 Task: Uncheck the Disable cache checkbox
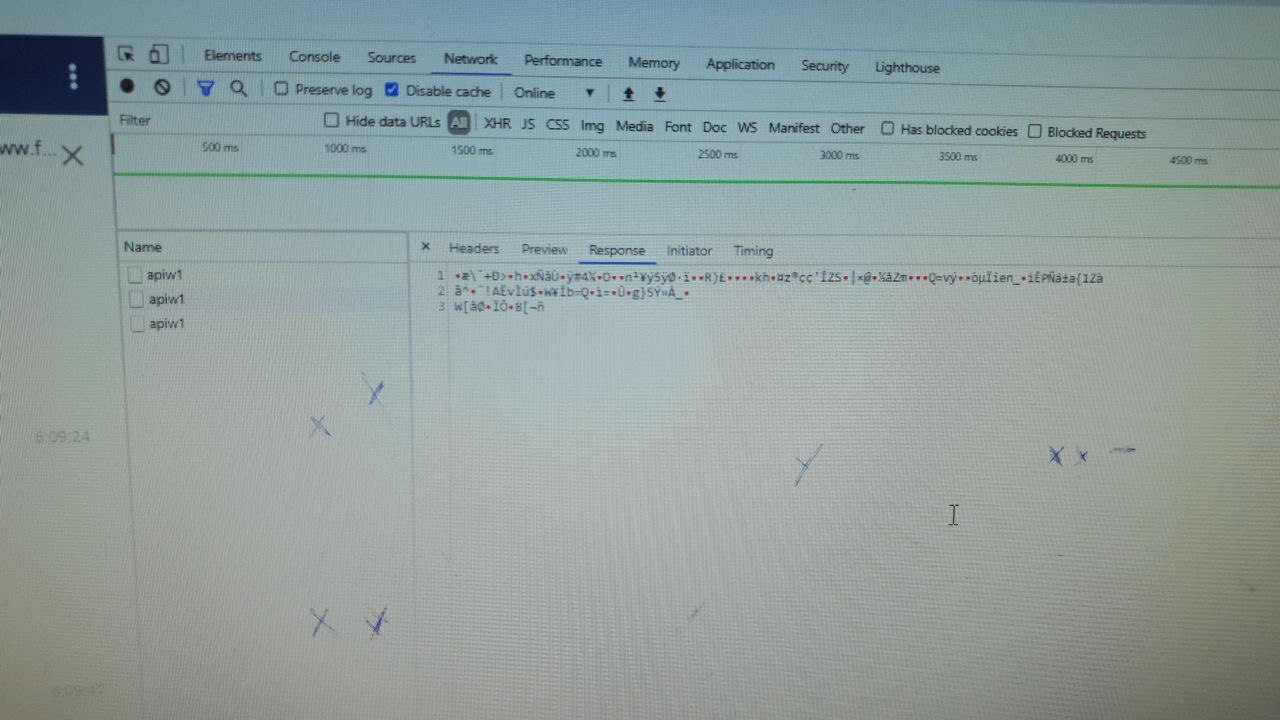tap(392, 90)
